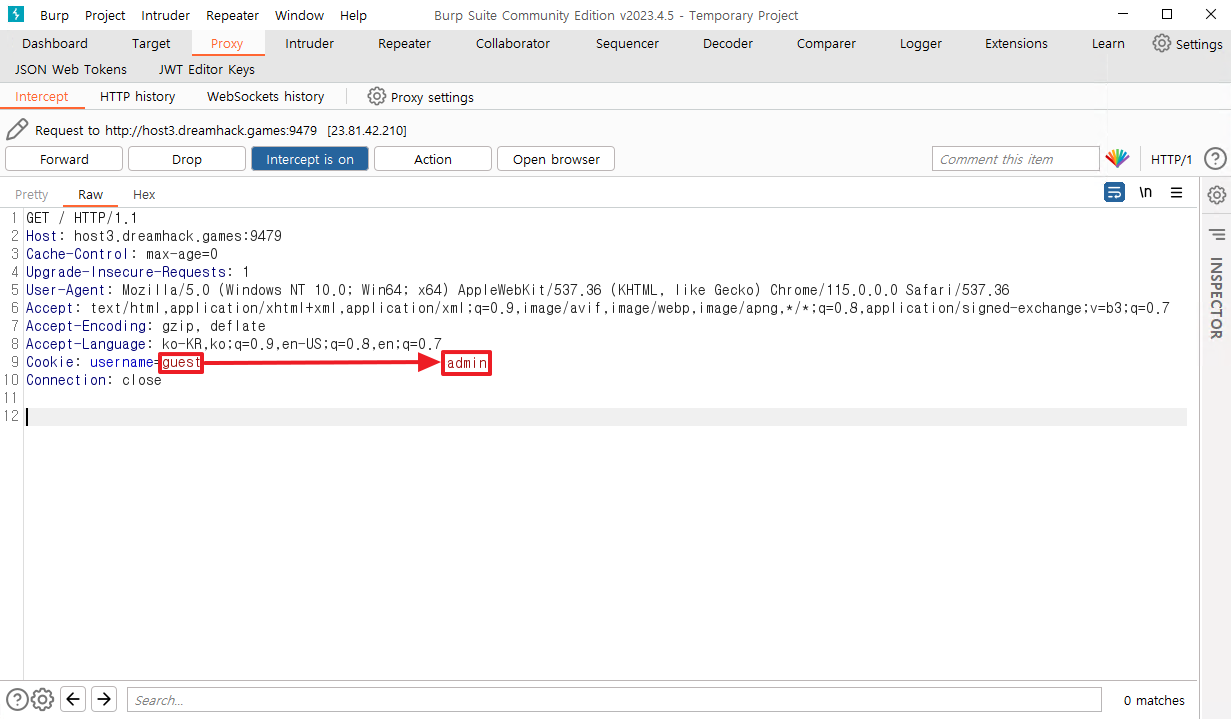Select the Intercept sub-tab
Image resolution: width=1231 pixels, height=719 pixels.
click(x=42, y=97)
